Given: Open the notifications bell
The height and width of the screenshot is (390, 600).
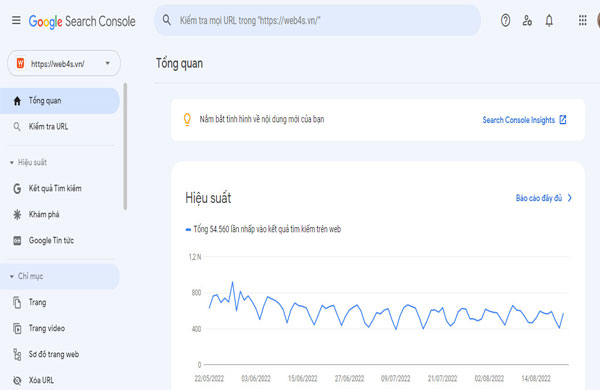Looking at the screenshot, I should tap(549, 20).
